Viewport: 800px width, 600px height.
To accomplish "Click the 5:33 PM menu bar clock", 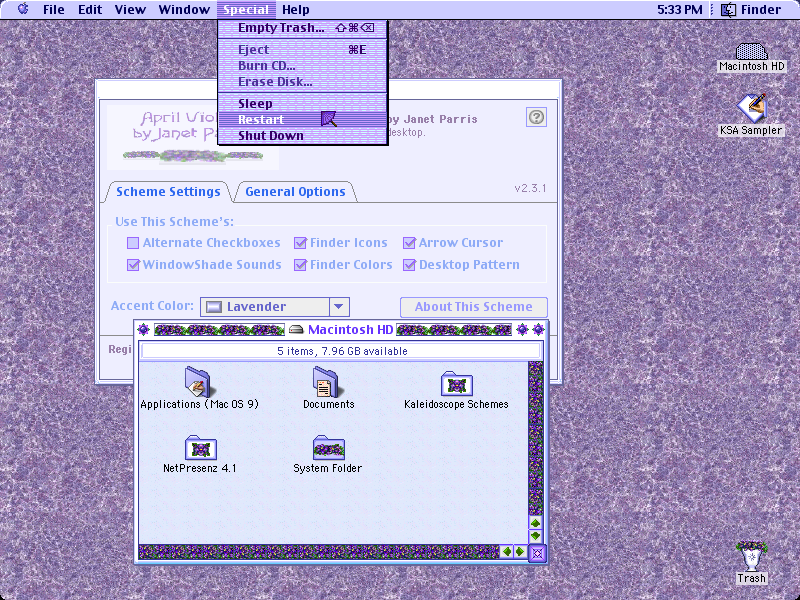I will coord(679,9).
